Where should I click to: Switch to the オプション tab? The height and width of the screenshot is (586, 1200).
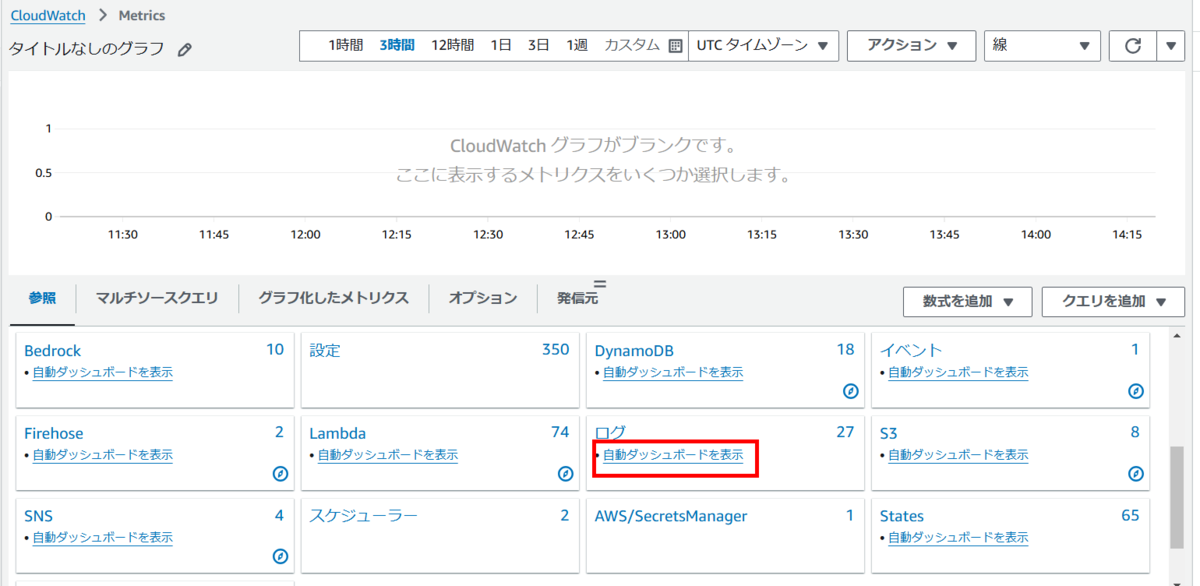(x=483, y=298)
